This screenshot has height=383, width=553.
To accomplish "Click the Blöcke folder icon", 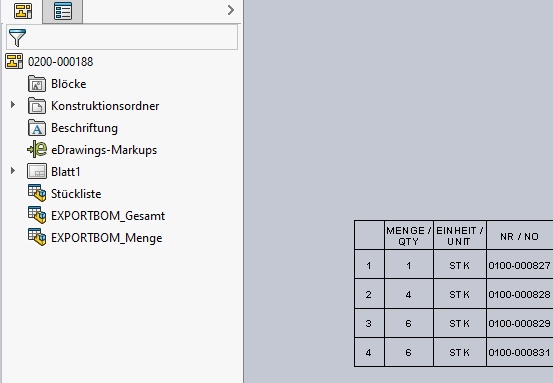I will tap(37, 84).
